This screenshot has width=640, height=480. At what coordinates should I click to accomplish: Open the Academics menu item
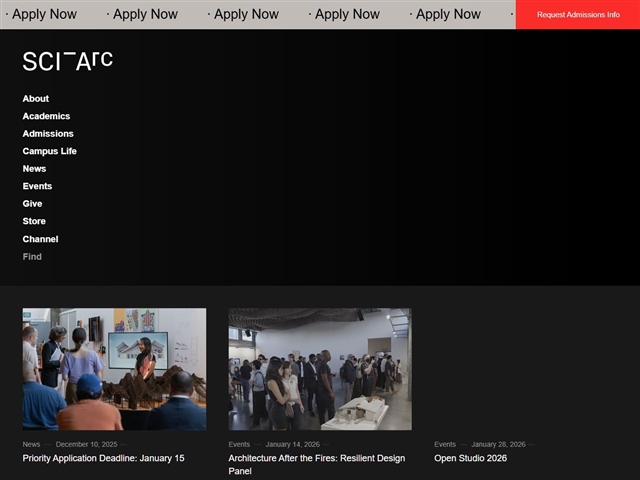[46, 116]
